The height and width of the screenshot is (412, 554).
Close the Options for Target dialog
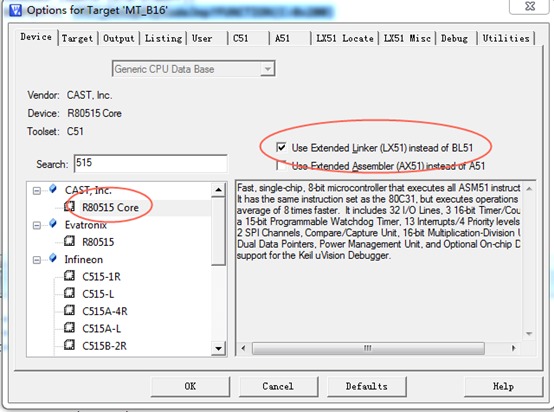point(530,6)
